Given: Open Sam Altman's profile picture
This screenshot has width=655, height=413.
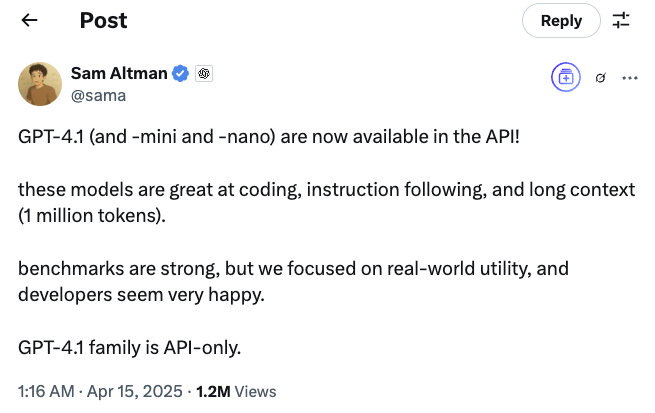Looking at the screenshot, I should pos(40,84).
